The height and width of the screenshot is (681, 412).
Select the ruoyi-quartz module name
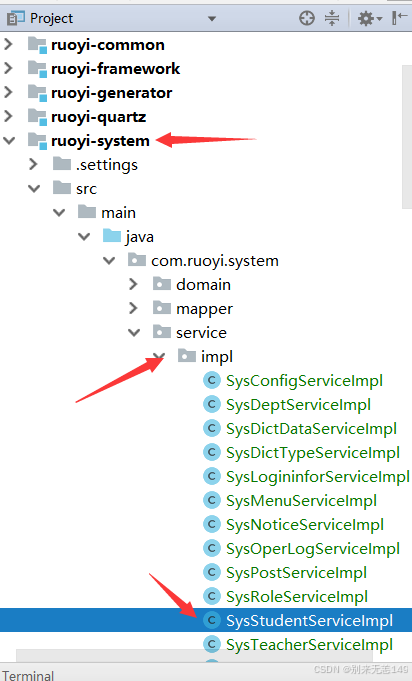coord(99,117)
